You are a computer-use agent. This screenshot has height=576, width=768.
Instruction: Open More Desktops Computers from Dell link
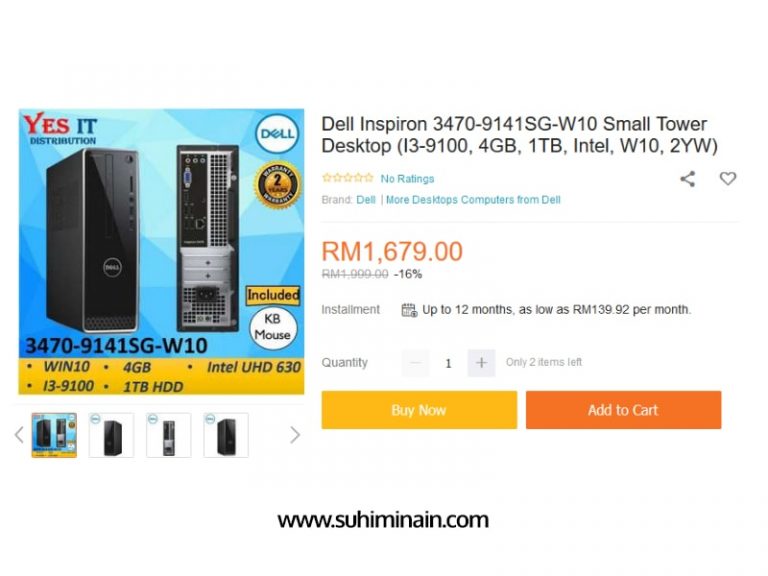tap(473, 200)
